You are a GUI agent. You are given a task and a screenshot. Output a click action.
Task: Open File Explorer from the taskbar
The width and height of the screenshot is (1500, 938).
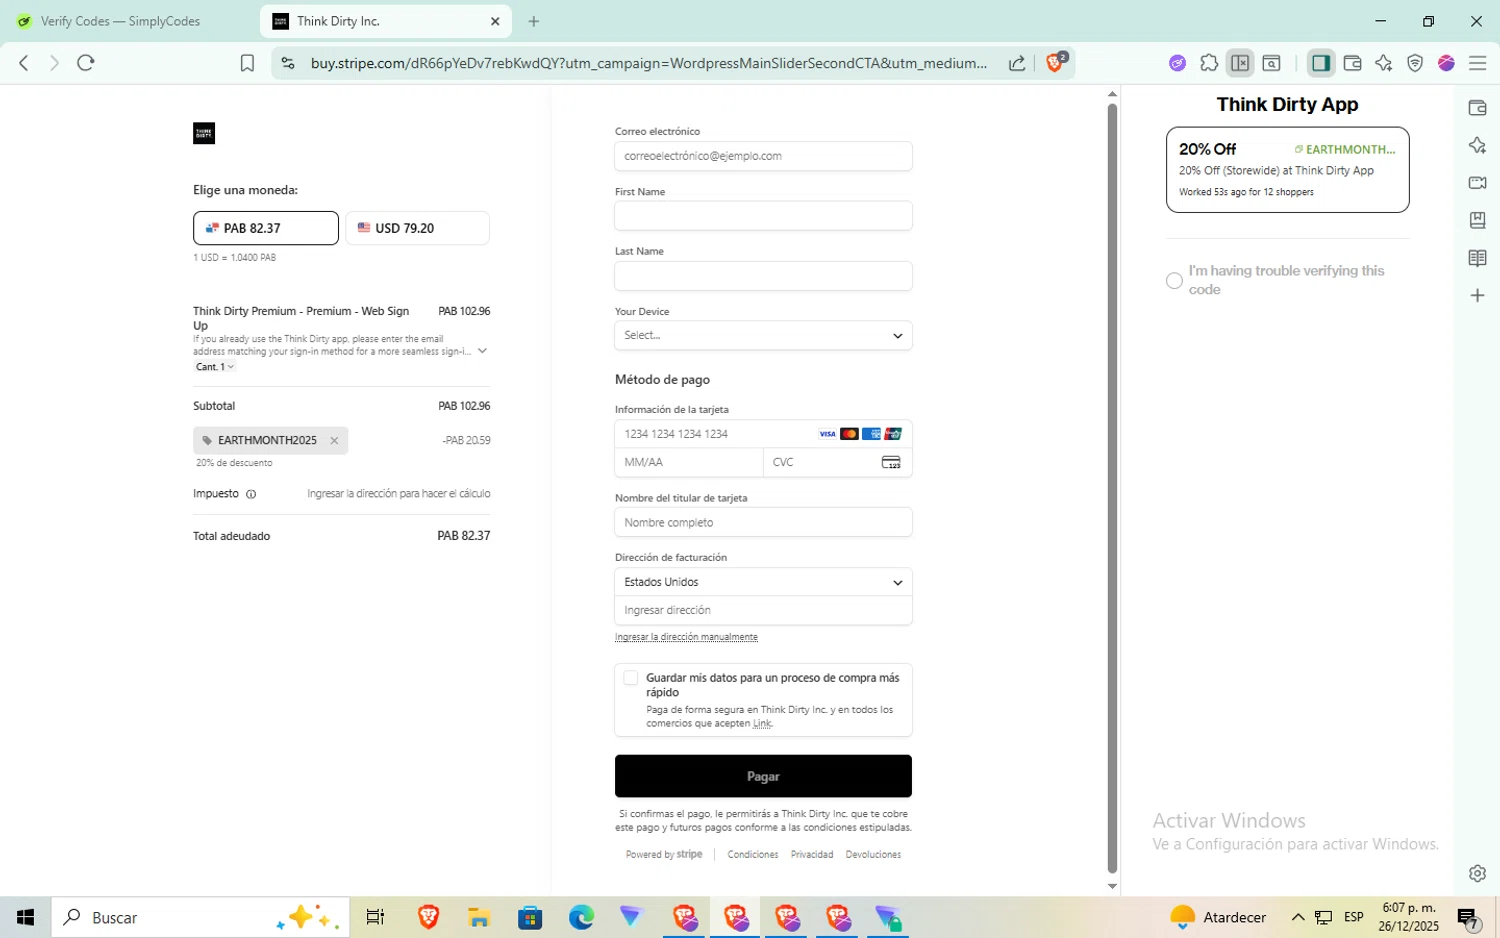478,917
